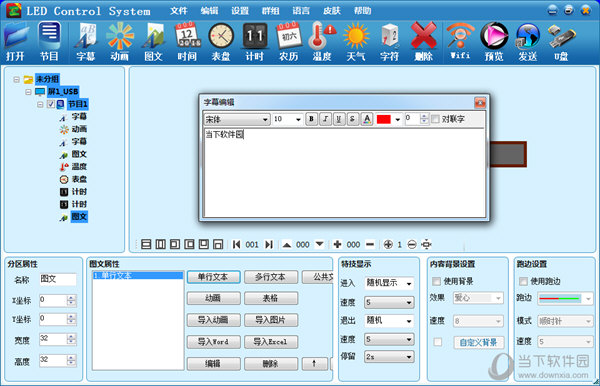Screen dimensions: 600x386
Task: Insert an analog clock via 表盘 icon
Action: (x=221, y=41)
